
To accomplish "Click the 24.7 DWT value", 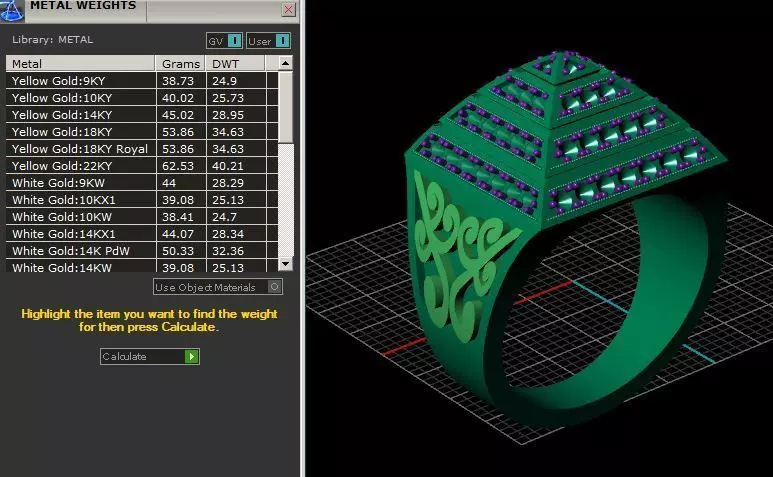I will [224, 217].
